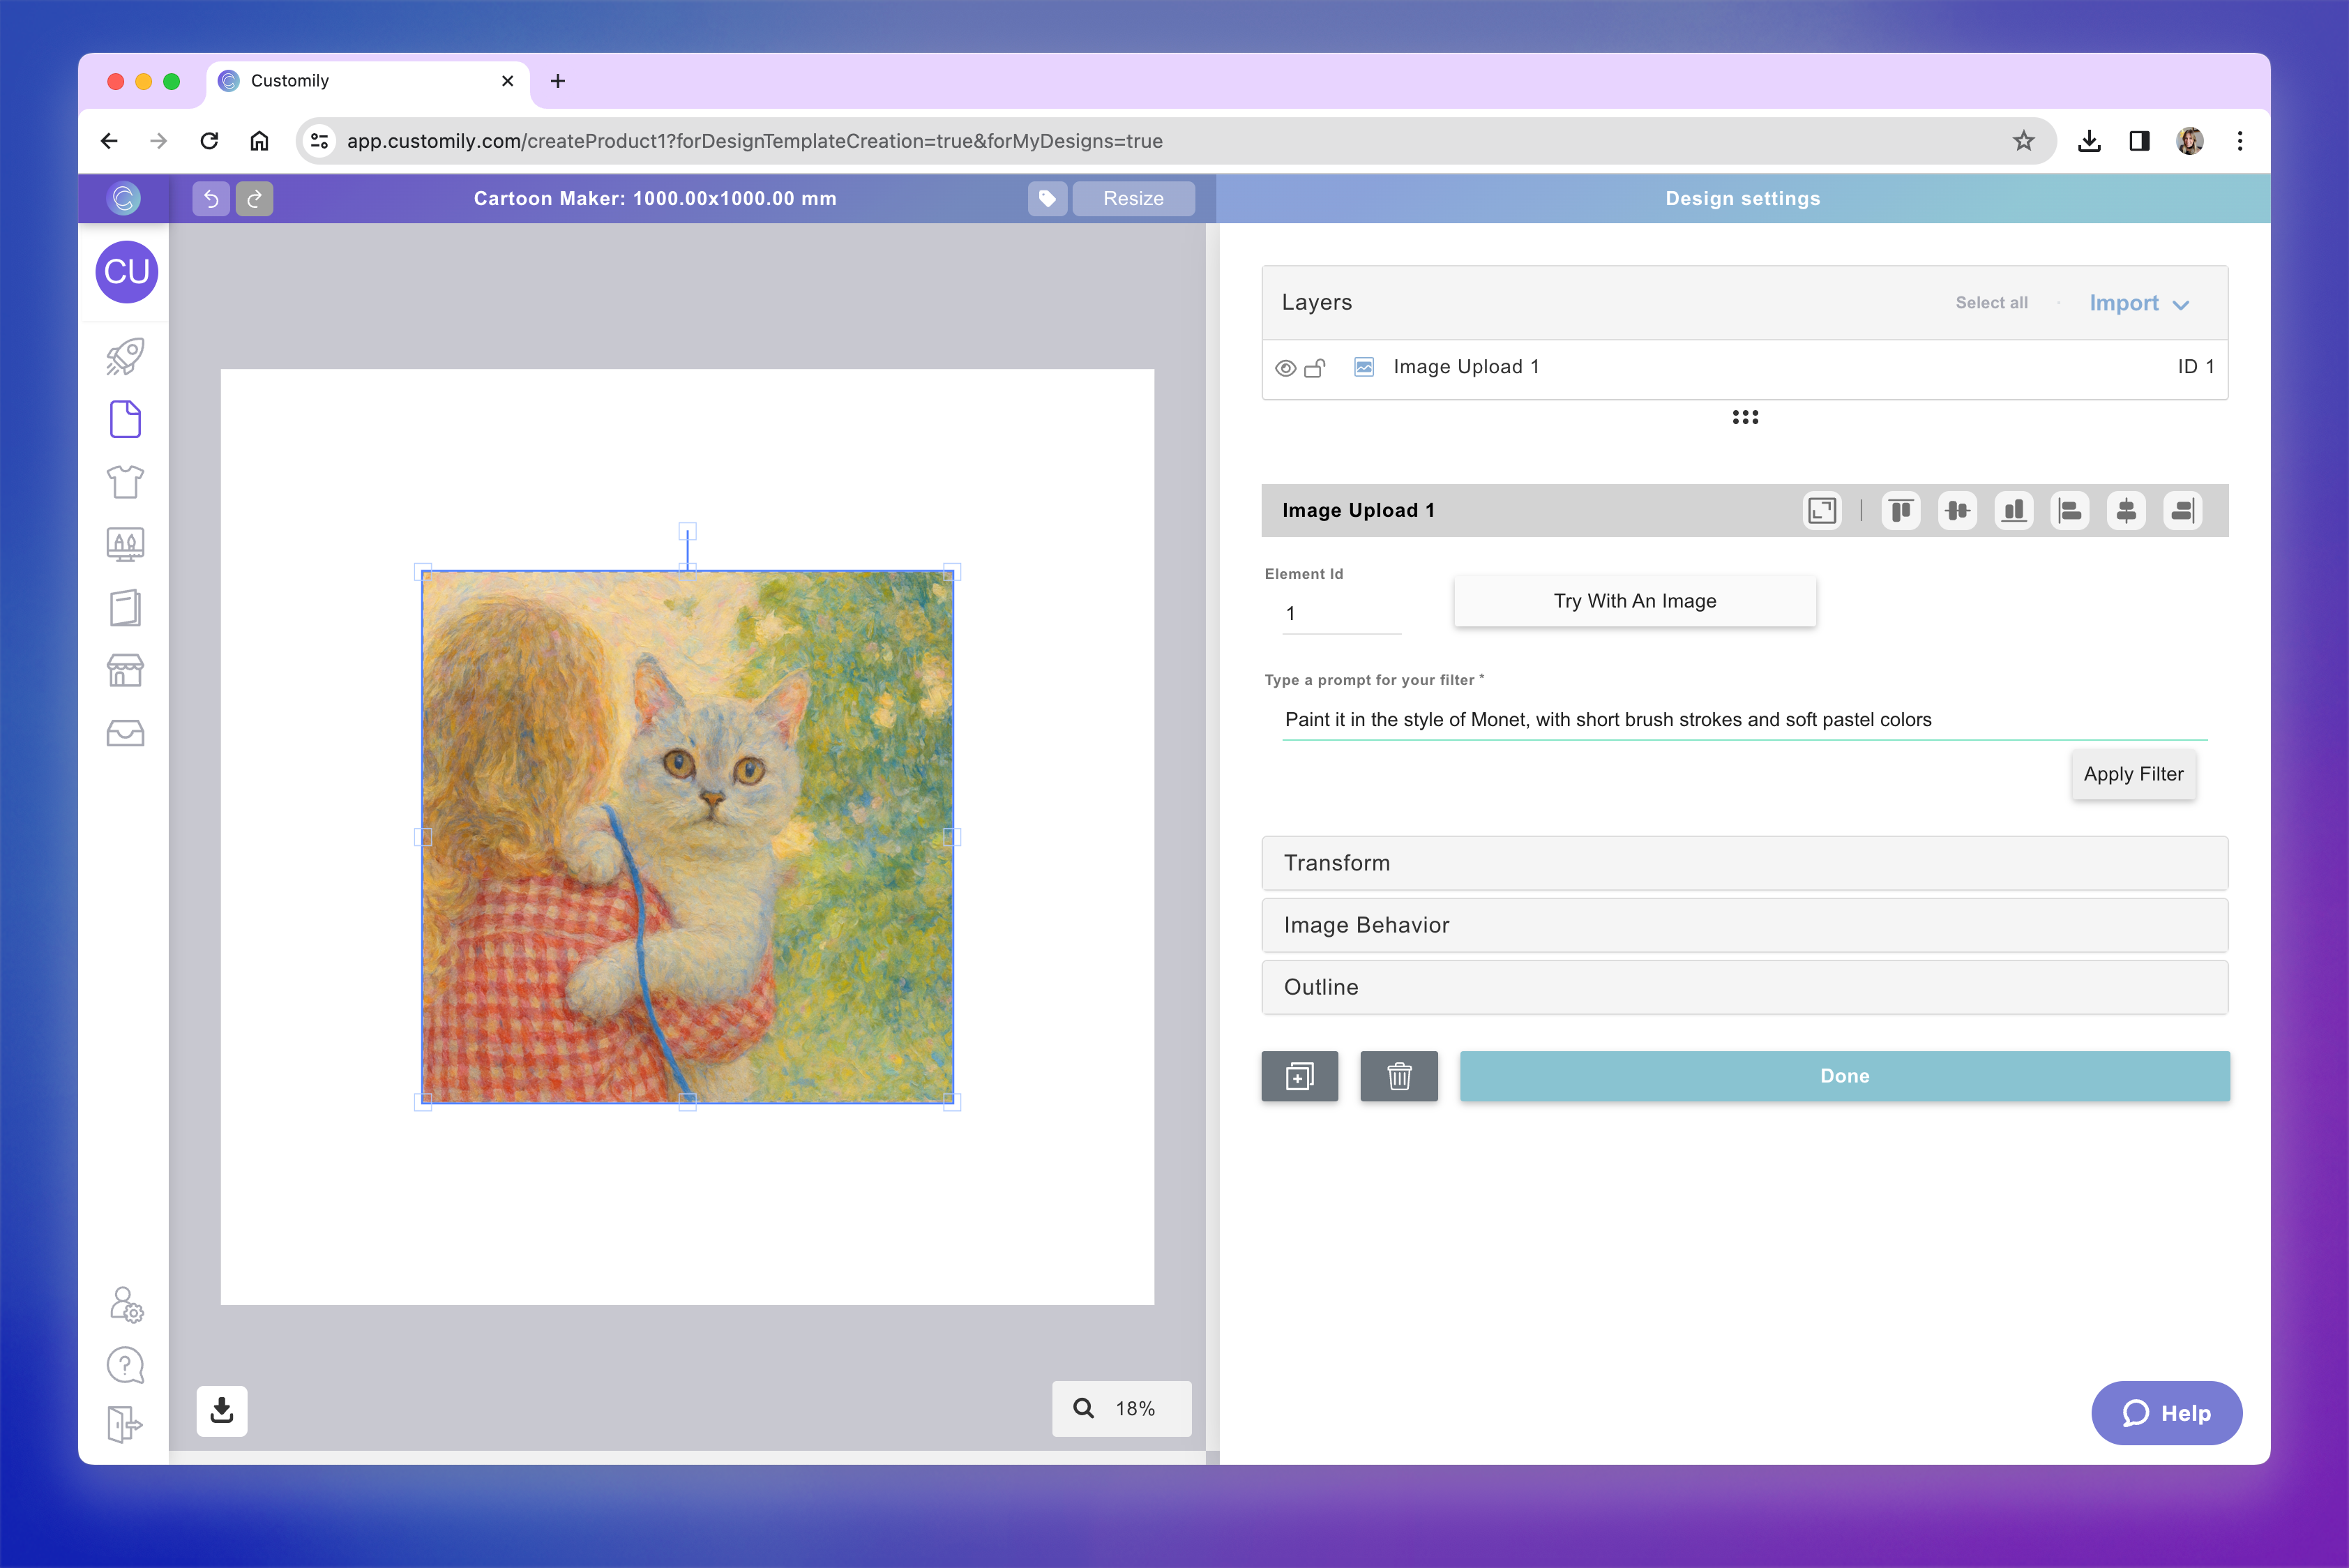
Task: Expand the Image Behavior section
Action: [1744, 925]
